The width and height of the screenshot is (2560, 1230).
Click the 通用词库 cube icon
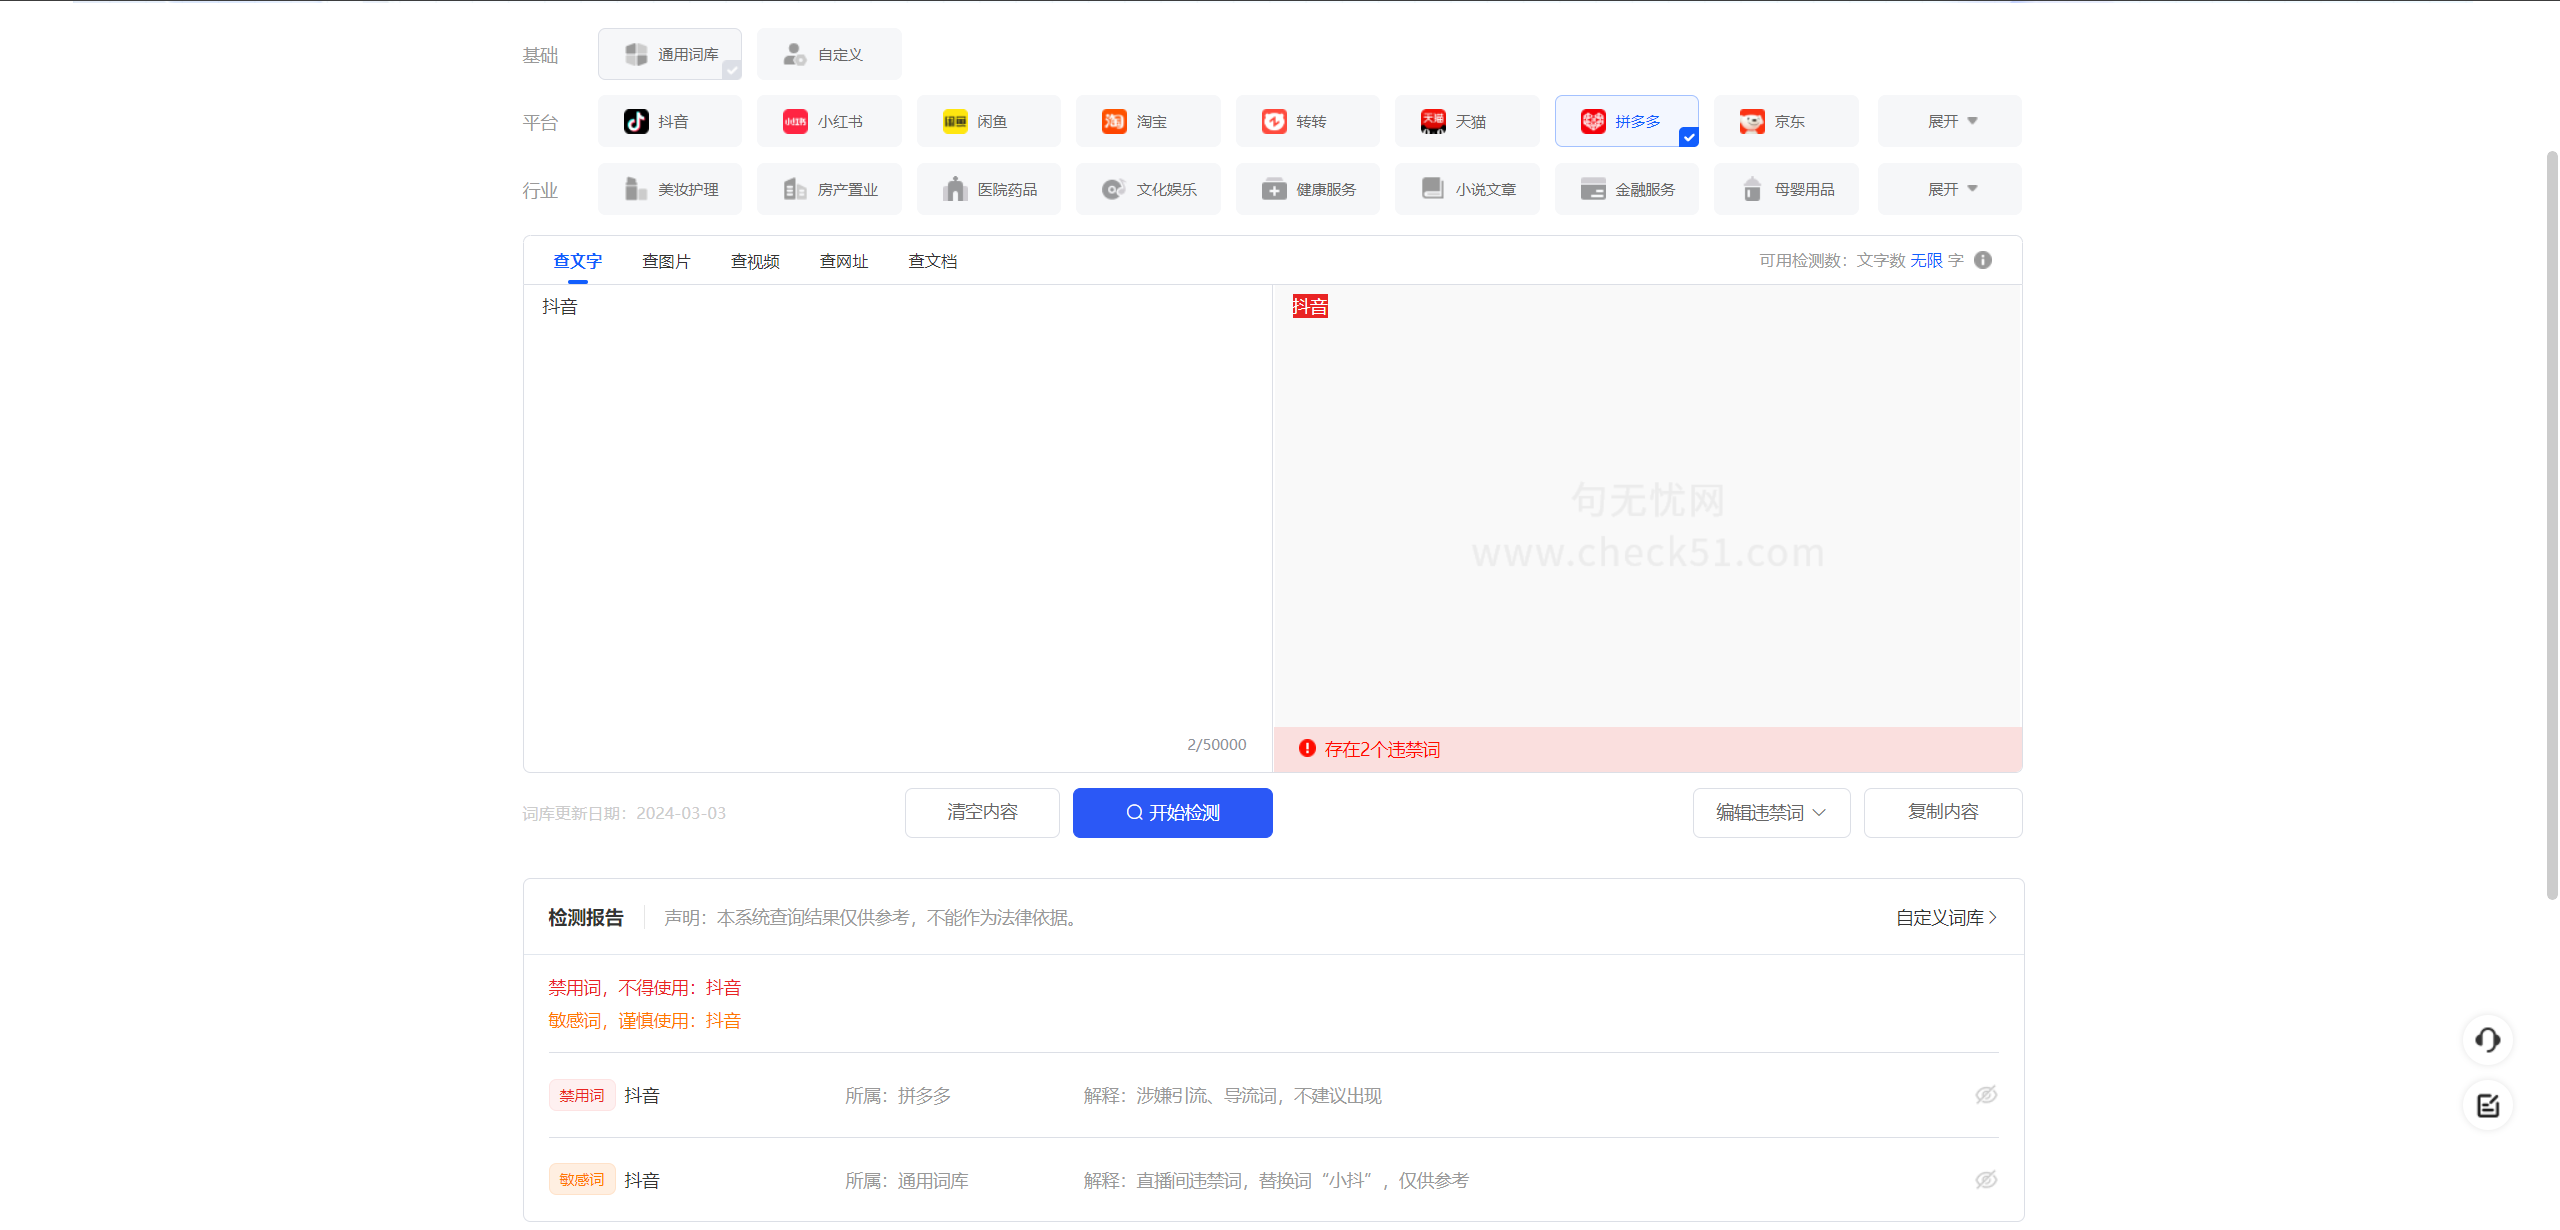pyautogui.click(x=636, y=54)
